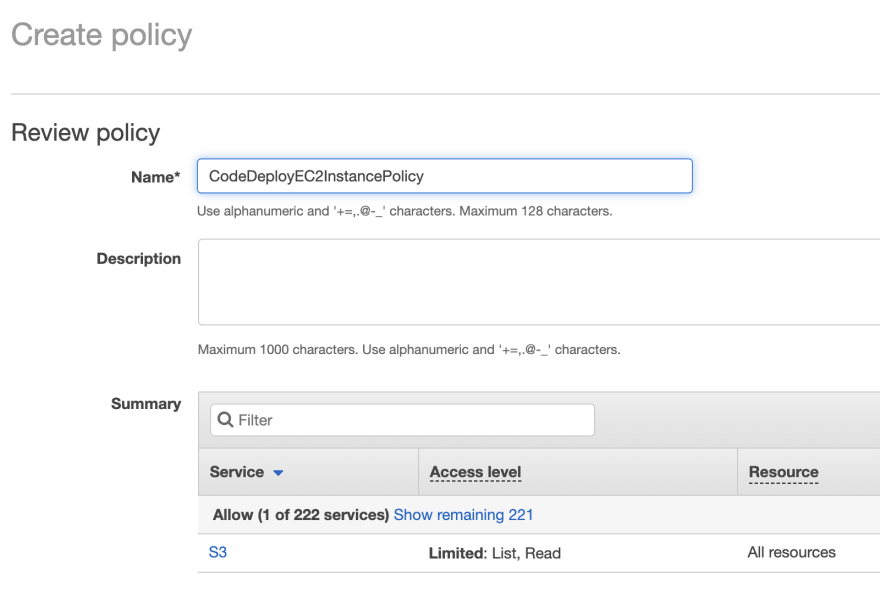This screenshot has width=880, height=597.
Task: Click the Name hint 'Maximum 128 characters'
Action: [536, 211]
